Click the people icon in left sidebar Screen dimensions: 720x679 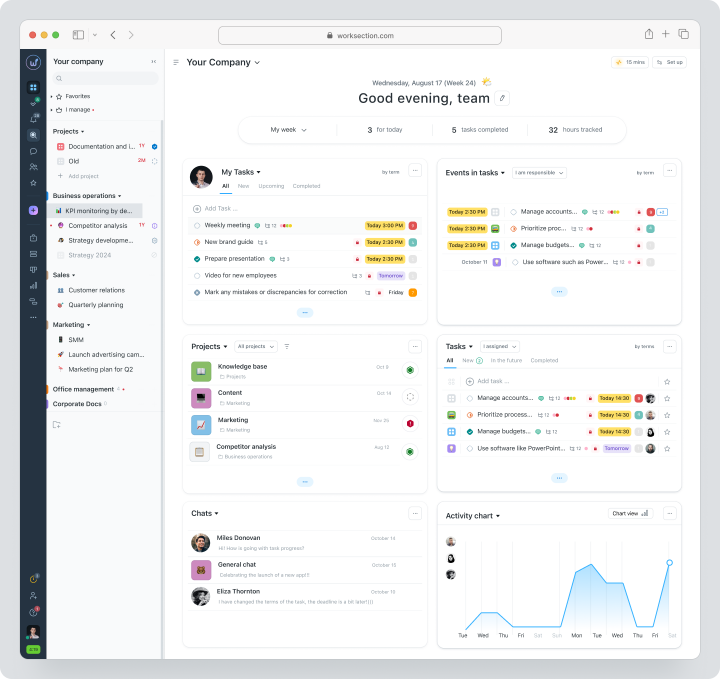[33, 167]
